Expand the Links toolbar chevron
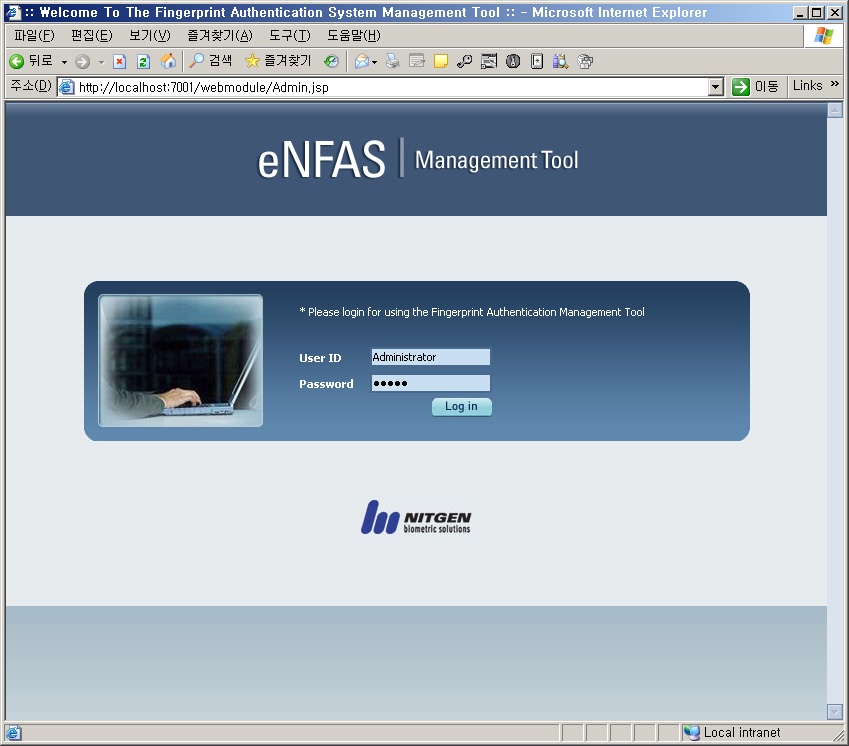The image size is (849, 746). coord(834,84)
